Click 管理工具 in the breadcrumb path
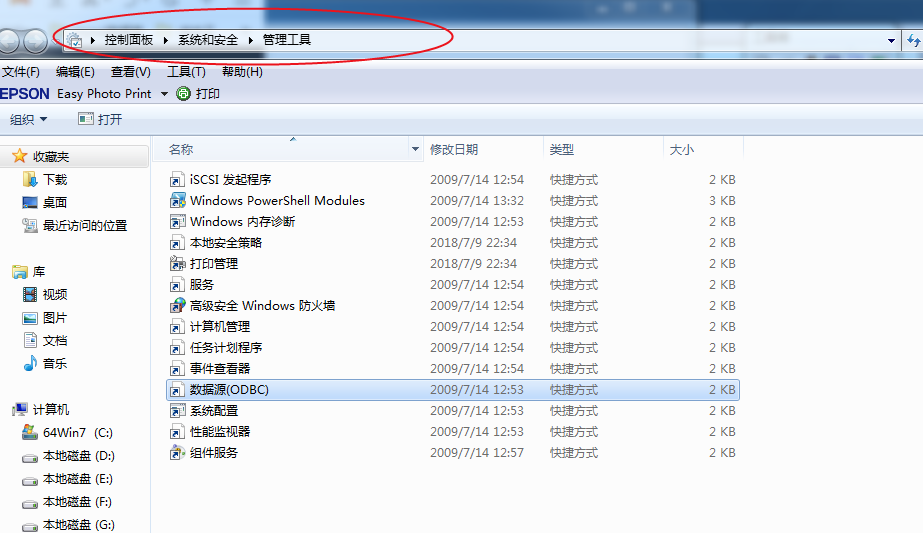Screen dimensions: 923x533 tap(287, 40)
